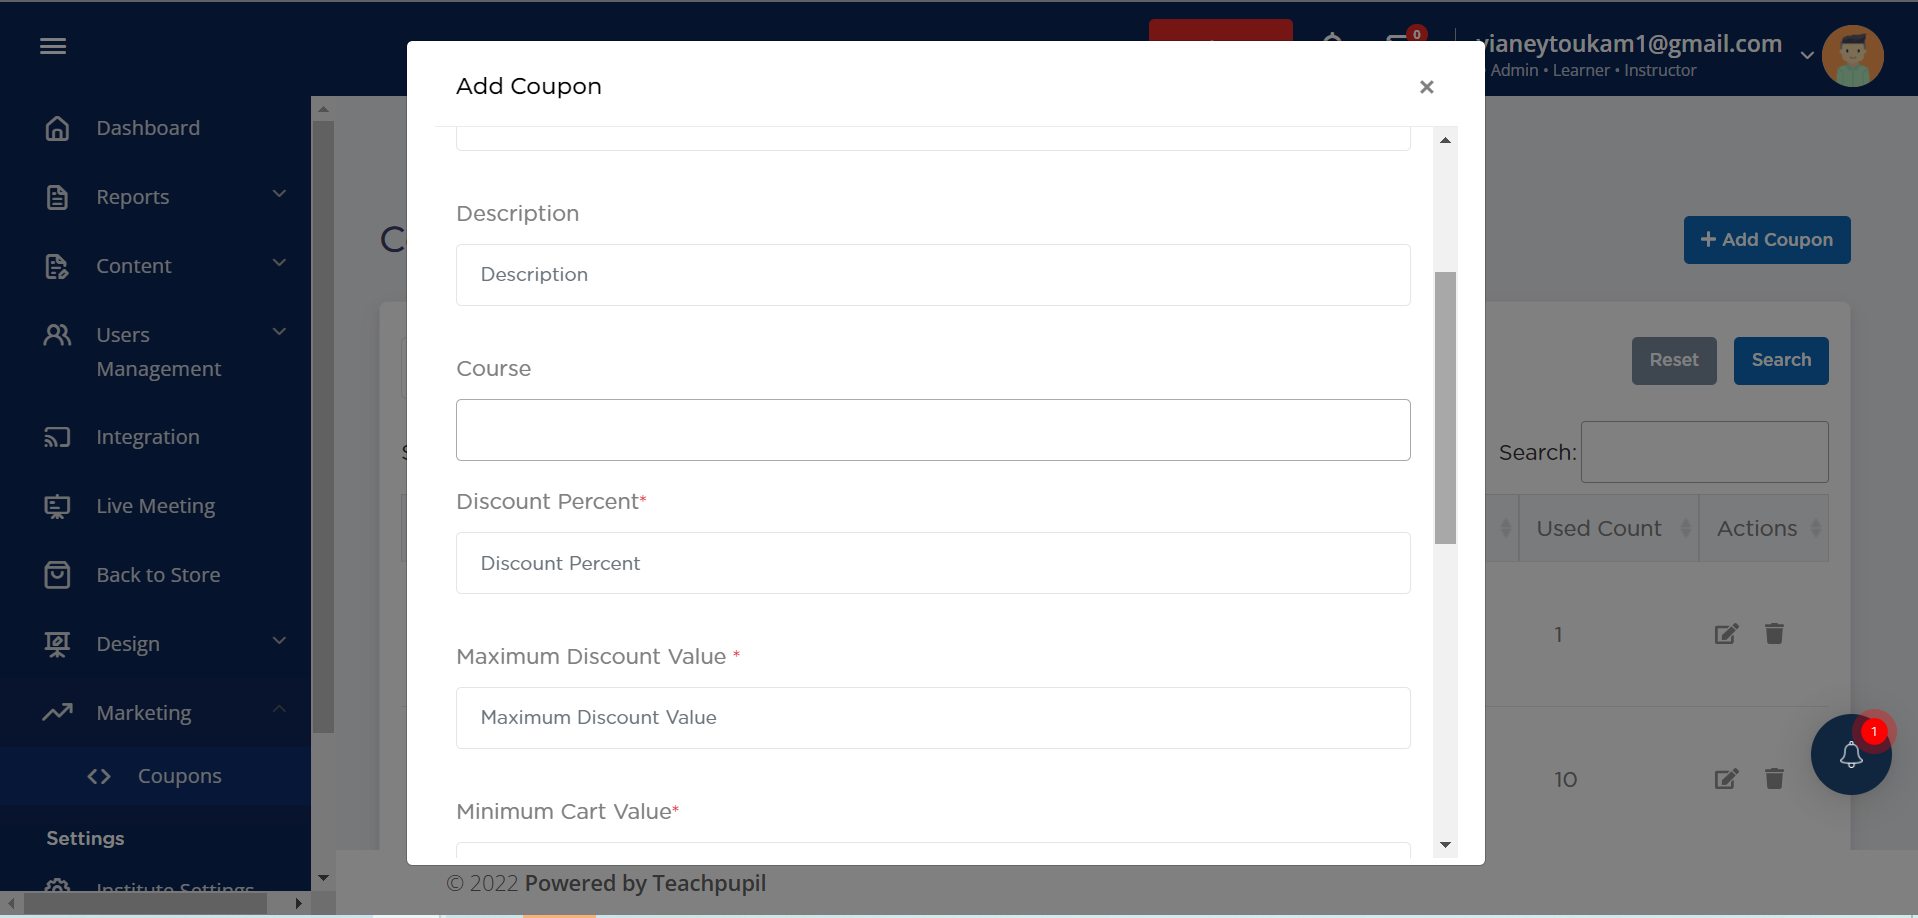Viewport: 1918px width, 918px height.
Task: Click the Live Meeting sidebar icon
Action: click(x=58, y=506)
